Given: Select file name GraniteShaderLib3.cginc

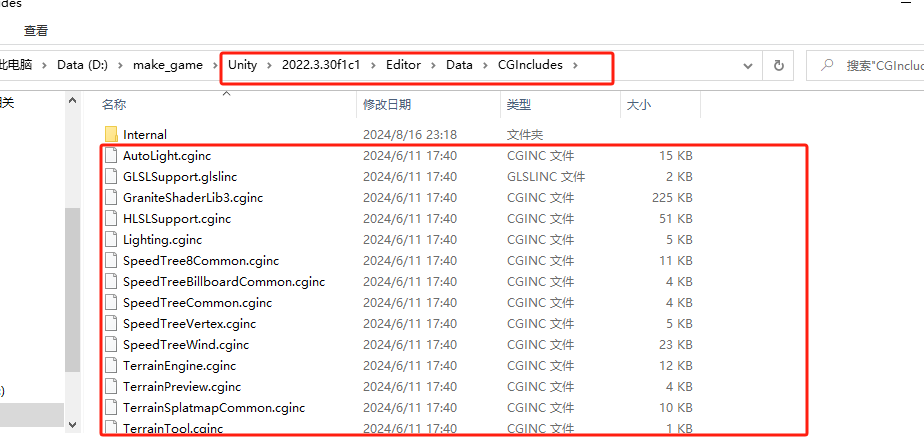Looking at the screenshot, I should pyautogui.click(x=193, y=197).
